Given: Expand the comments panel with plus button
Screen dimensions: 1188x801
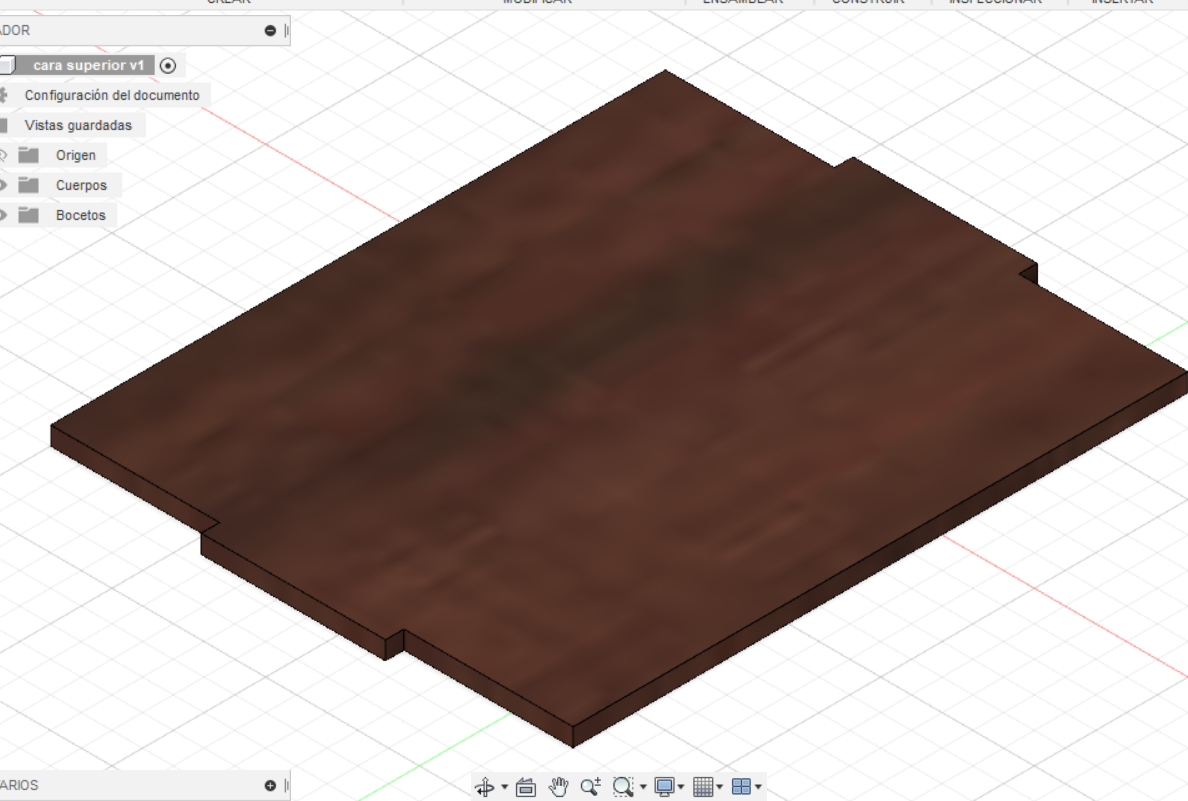Looking at the screenshot, I should (270, 786).
